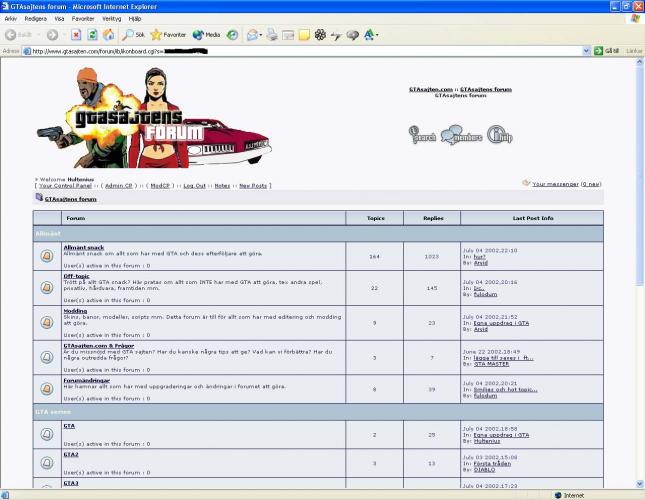Click the page's vertical scrollbar down arrow
The image size is (645, 500).
(639, 484)
